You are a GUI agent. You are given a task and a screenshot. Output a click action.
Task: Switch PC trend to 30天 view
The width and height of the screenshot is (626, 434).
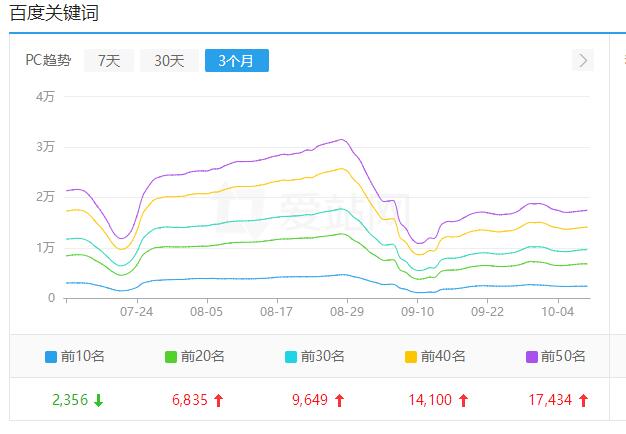point(169,61)
